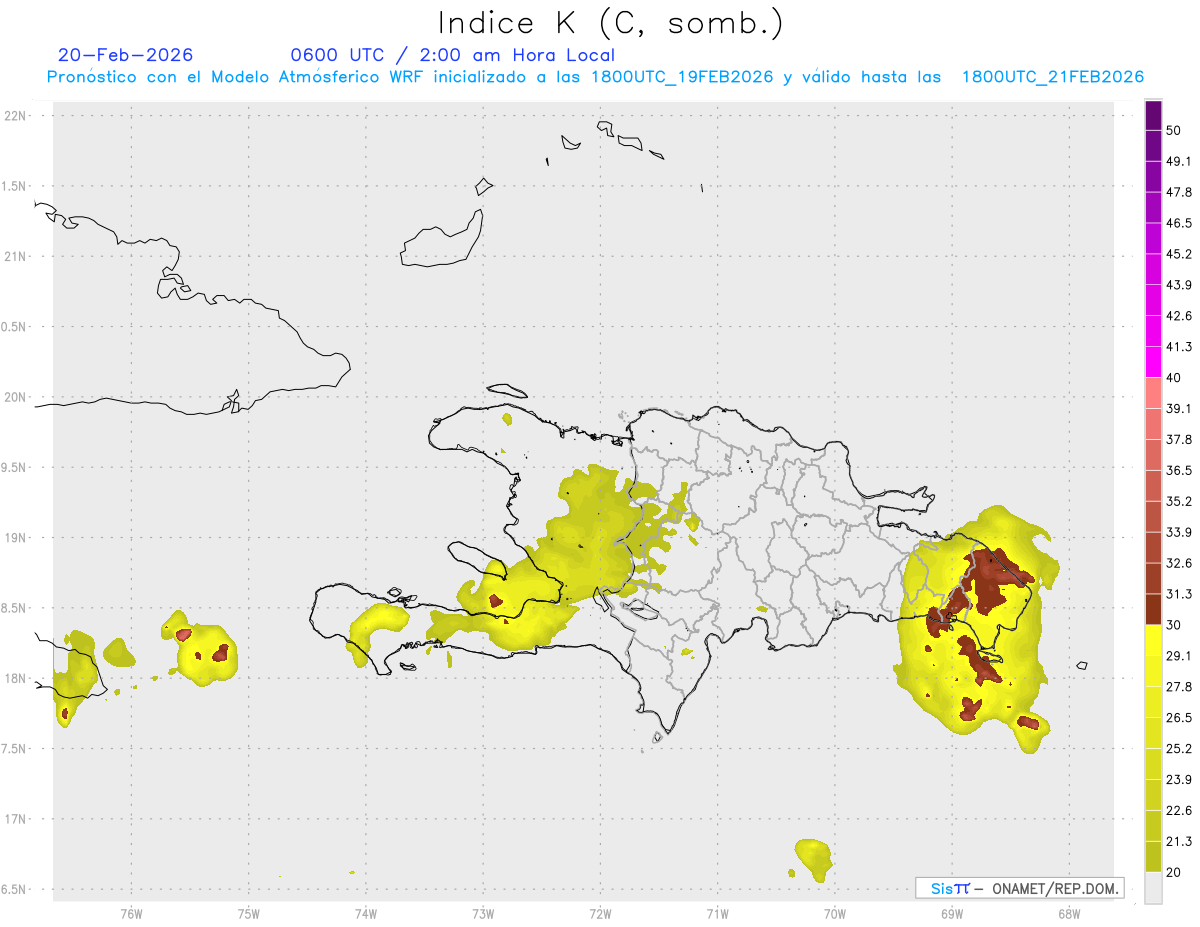Click the legend value '25.2'
The width and height of the screenshot is (1200, 927).
(x=1179, y=748)
